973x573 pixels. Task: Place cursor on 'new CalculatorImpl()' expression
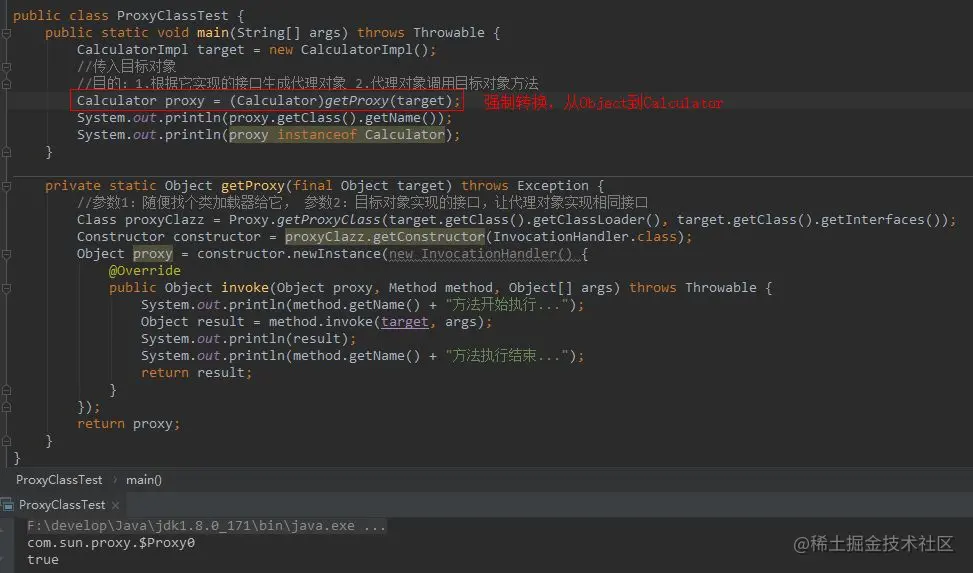(348, 50)
